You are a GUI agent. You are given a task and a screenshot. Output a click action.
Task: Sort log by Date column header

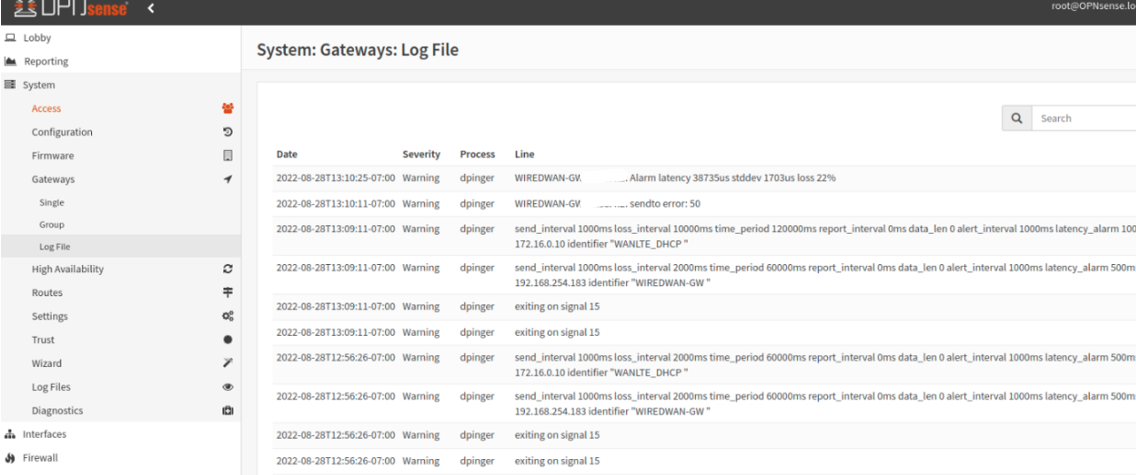click(x=287, y=154)
